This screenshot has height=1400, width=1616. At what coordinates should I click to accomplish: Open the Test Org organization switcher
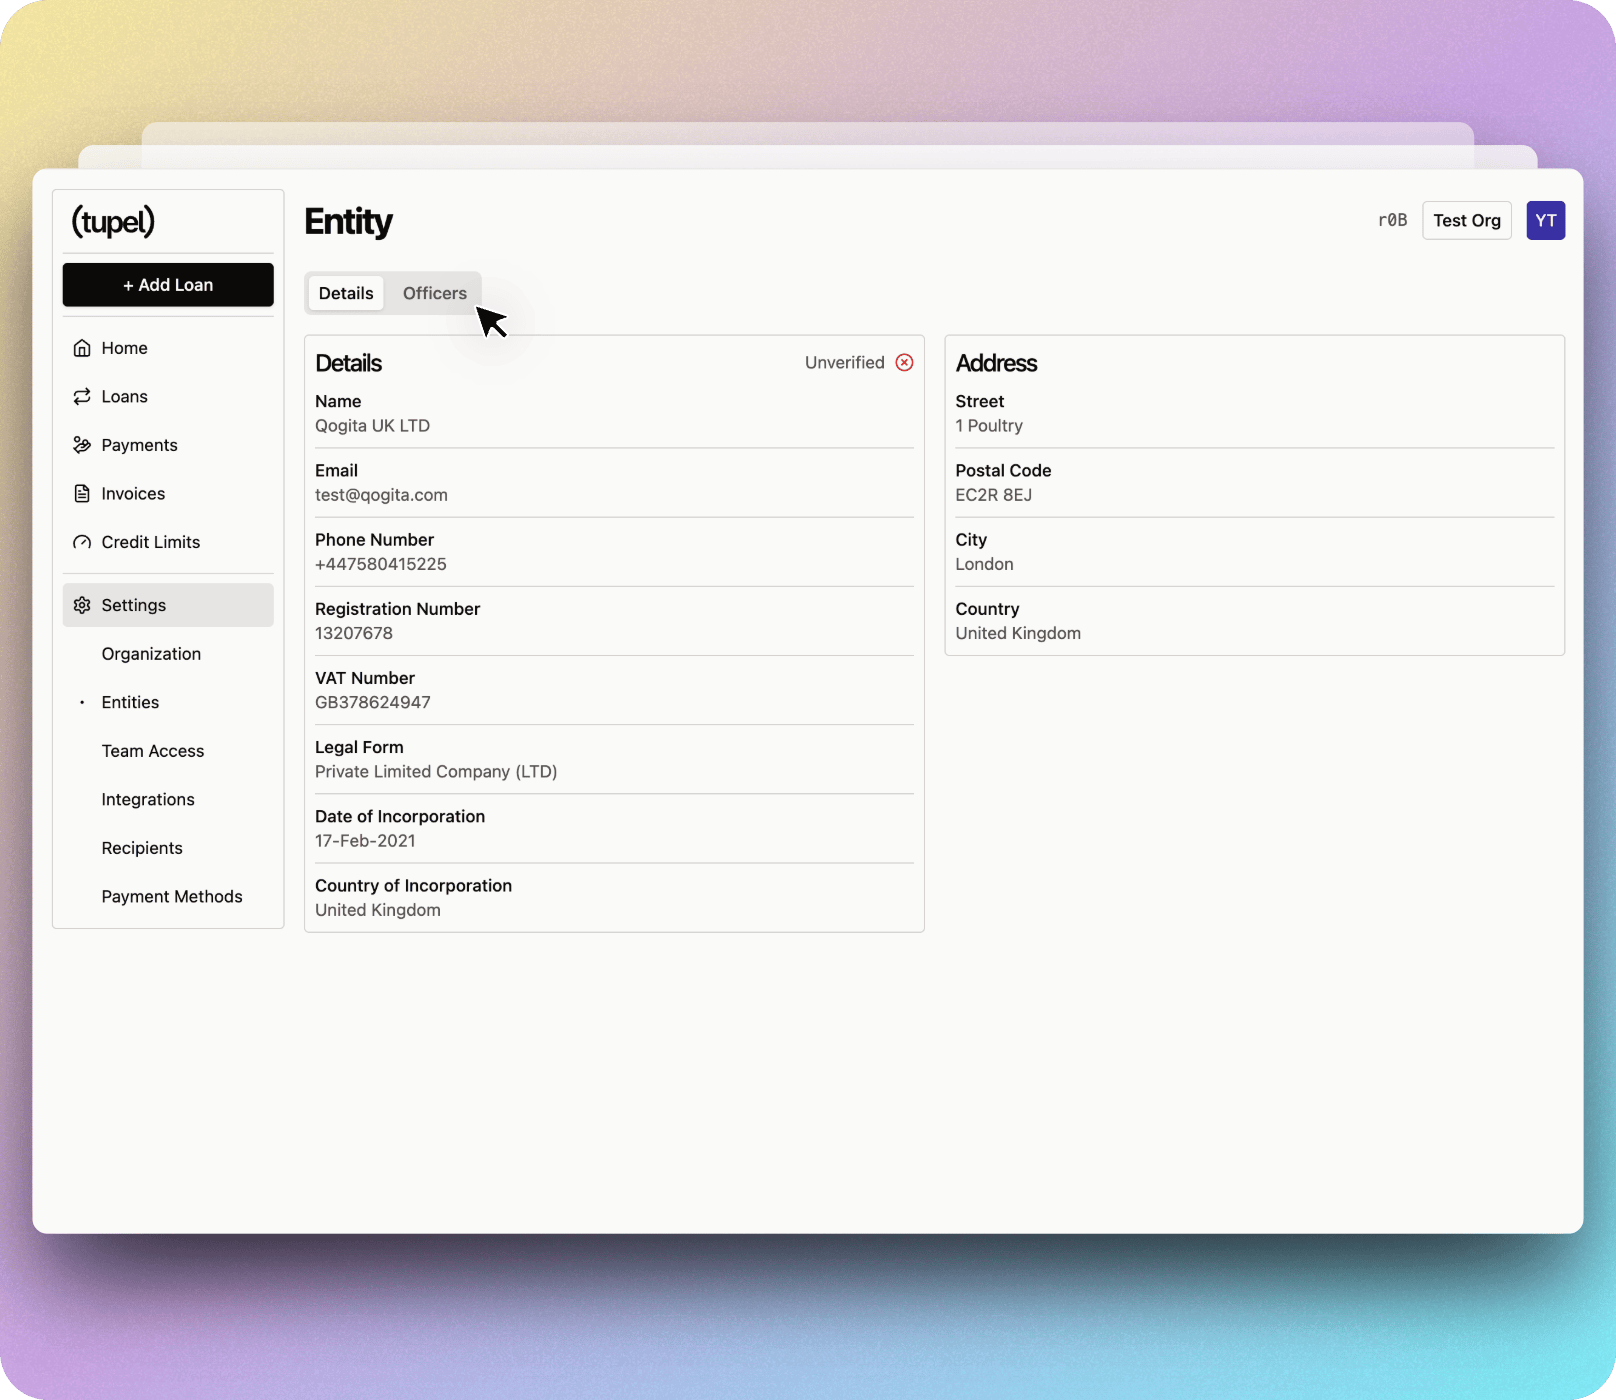(x=1466, y=221)
